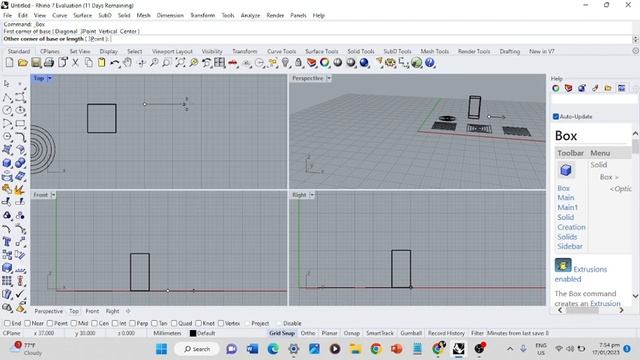Click the Paste clipboard icon
This screenshot has height=360, width=640.
coord(102,63)
